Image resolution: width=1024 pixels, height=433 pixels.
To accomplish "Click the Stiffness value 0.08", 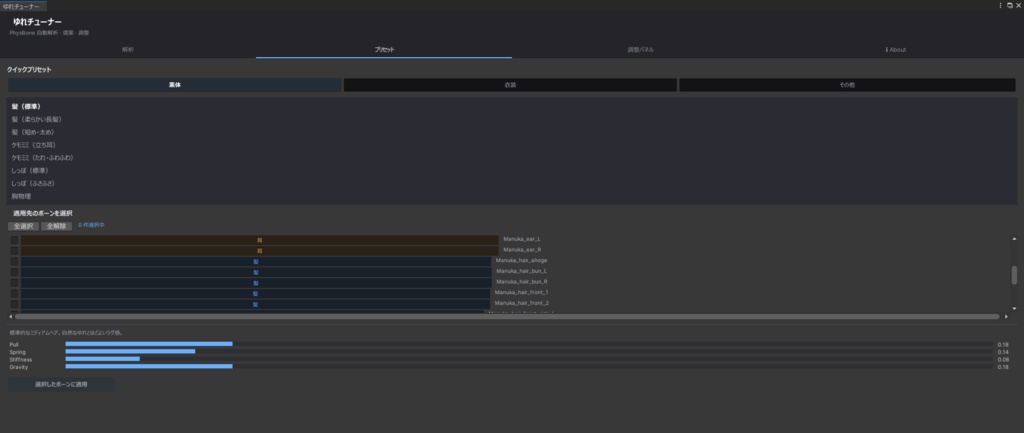I will pos(1002,359).
